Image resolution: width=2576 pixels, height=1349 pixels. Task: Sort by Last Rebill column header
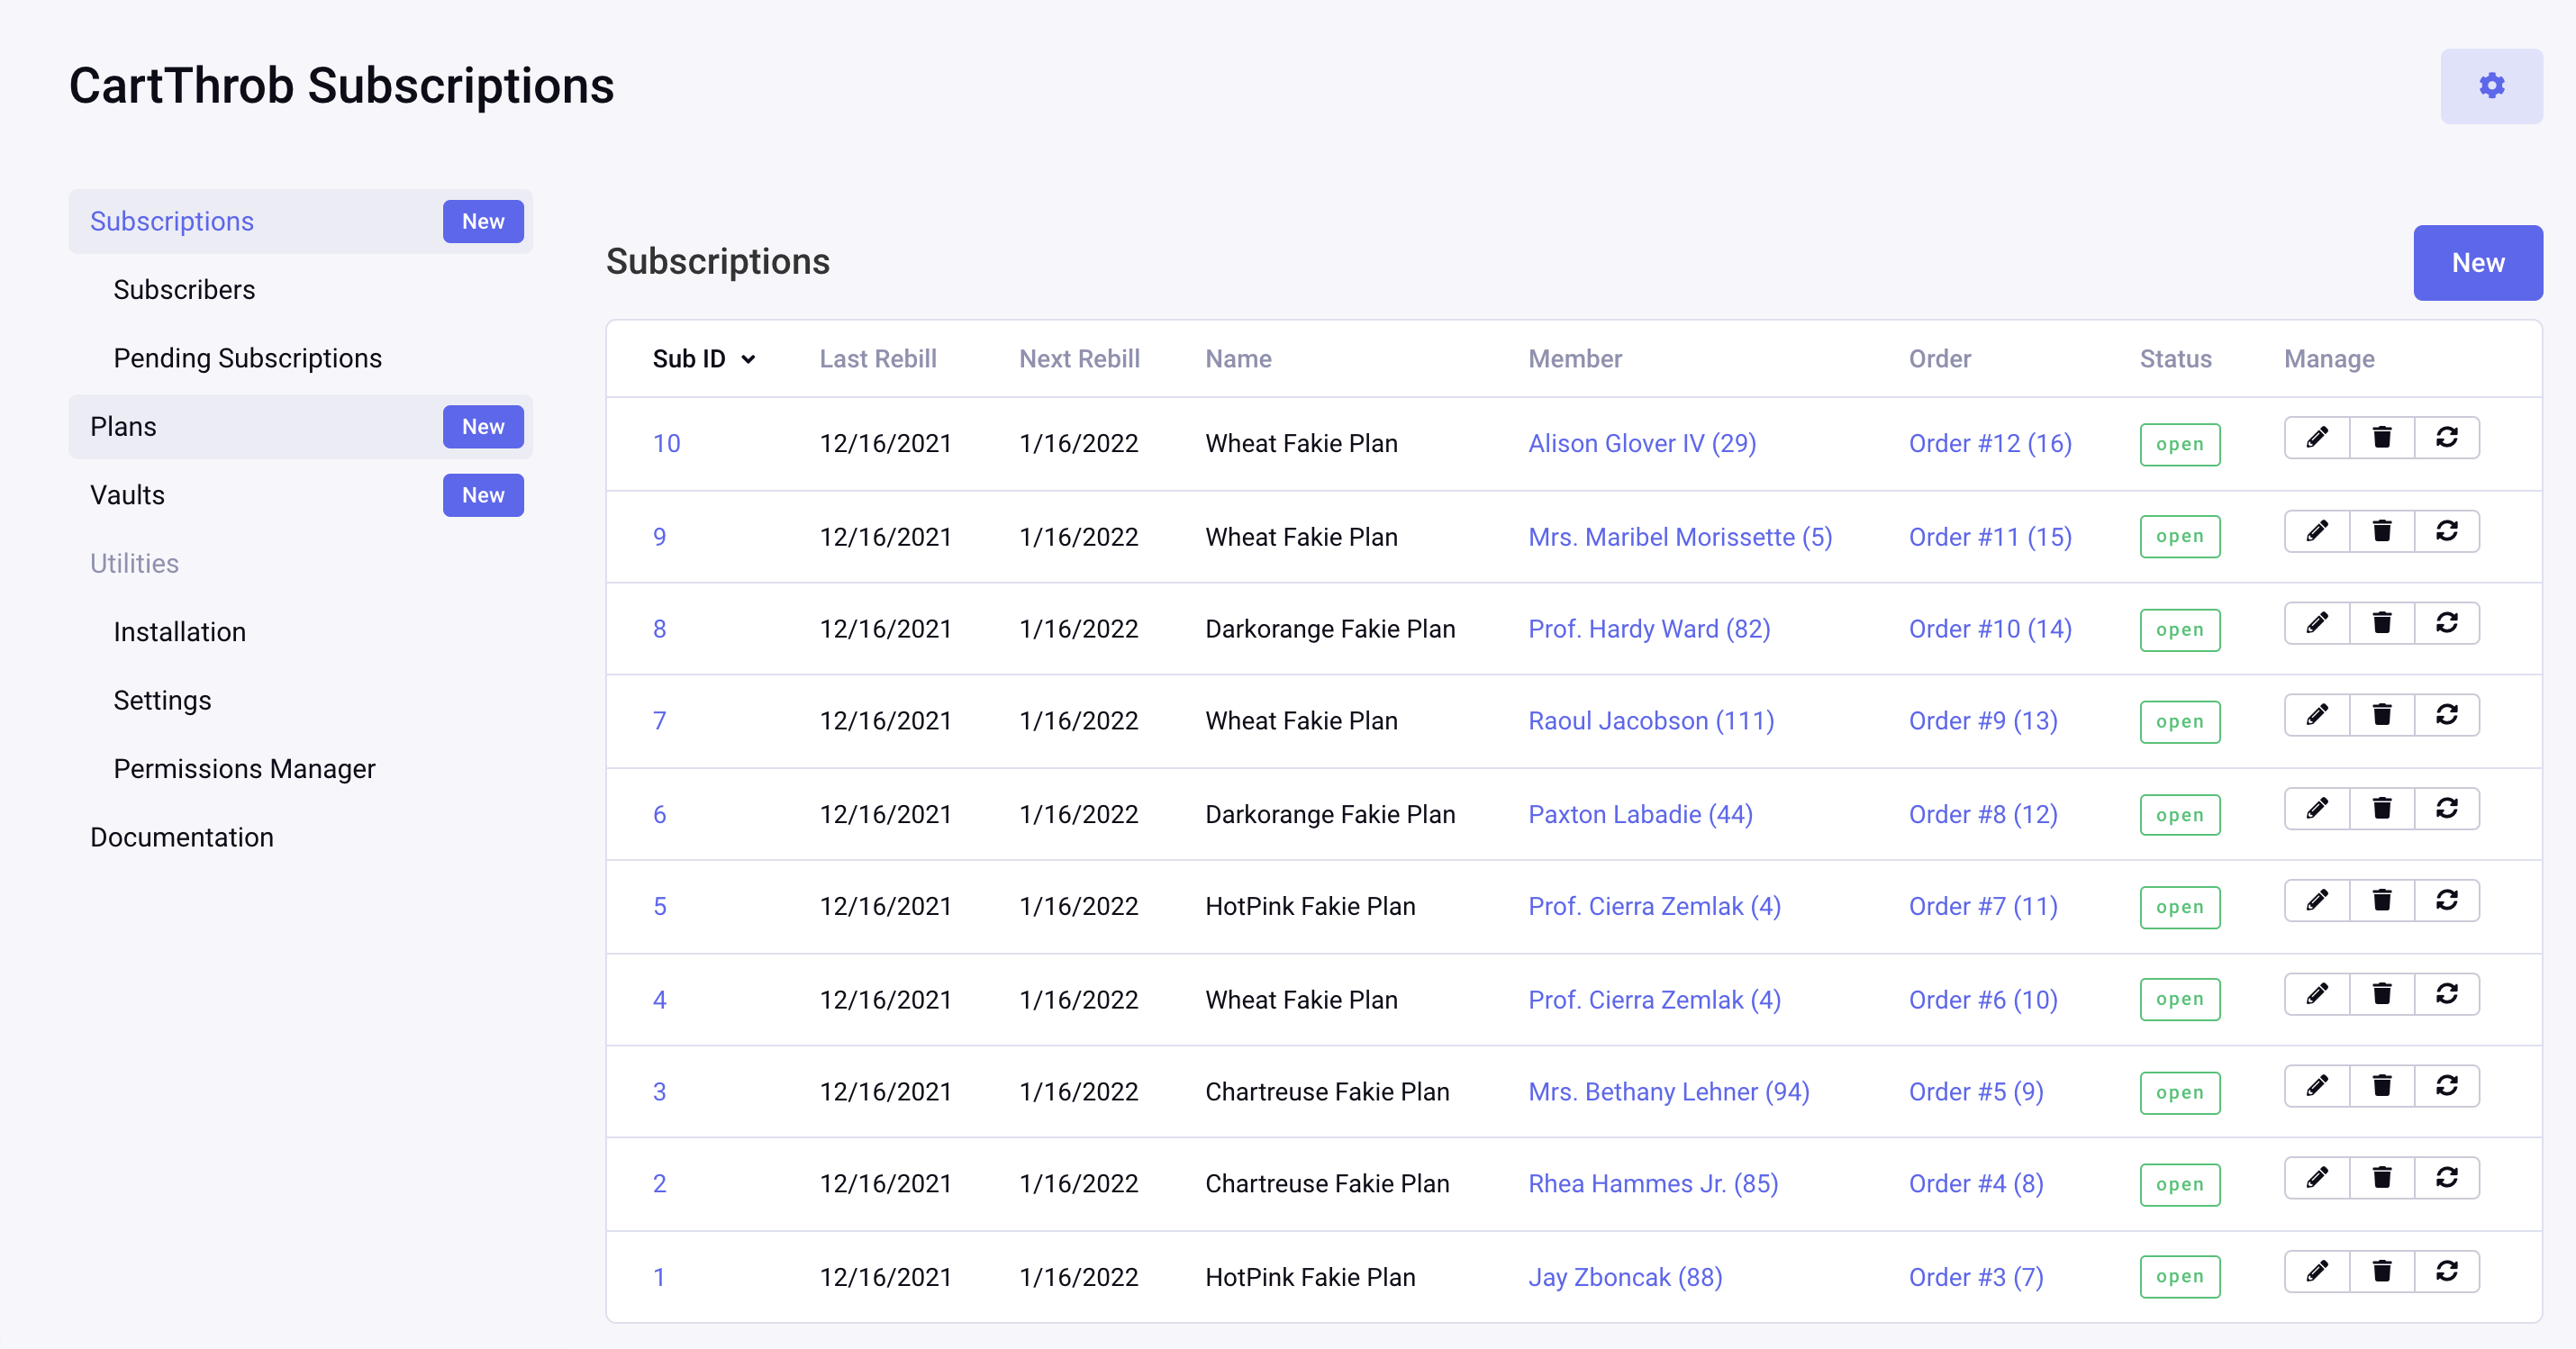pos(878,359)
